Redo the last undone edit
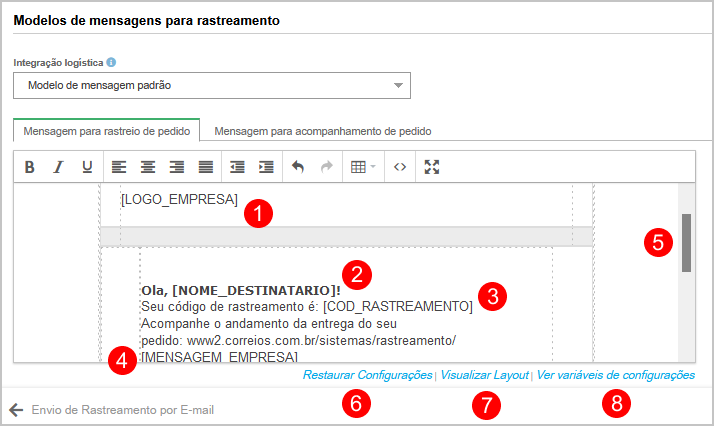The height and width of the screenshot is (426, 714). (326, 167)
